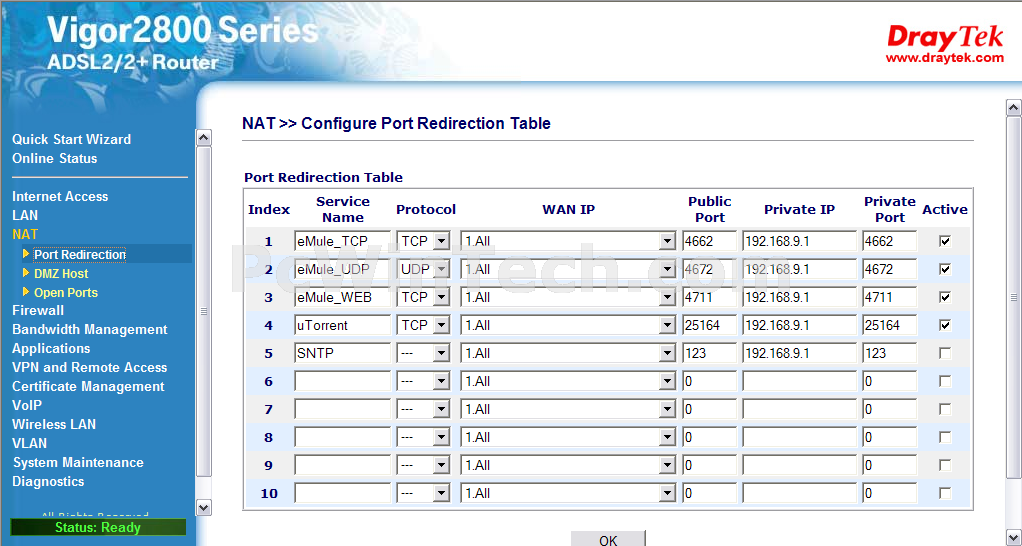Click Private IP field of SNTP row
Screen dimensions: 1022x546
[x=799, y=353]
